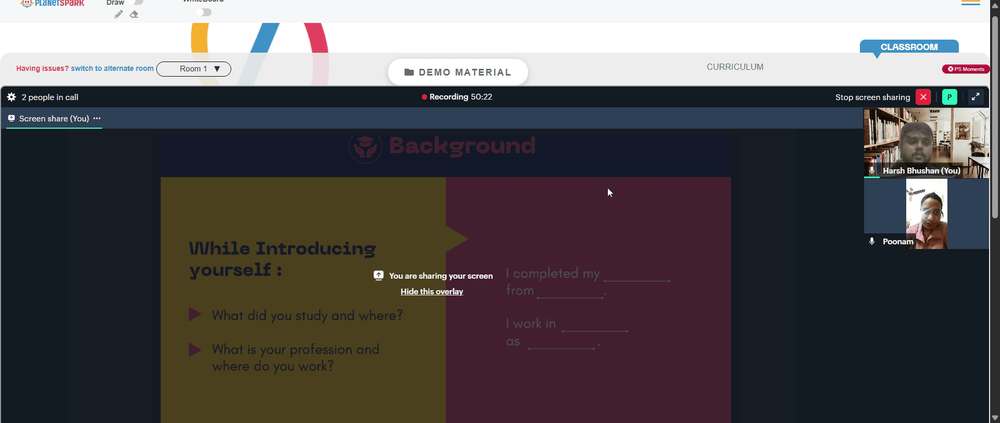Select Poonam's video tile
The width and height of the screenshot is (1000, 423).
click(926, 214)
